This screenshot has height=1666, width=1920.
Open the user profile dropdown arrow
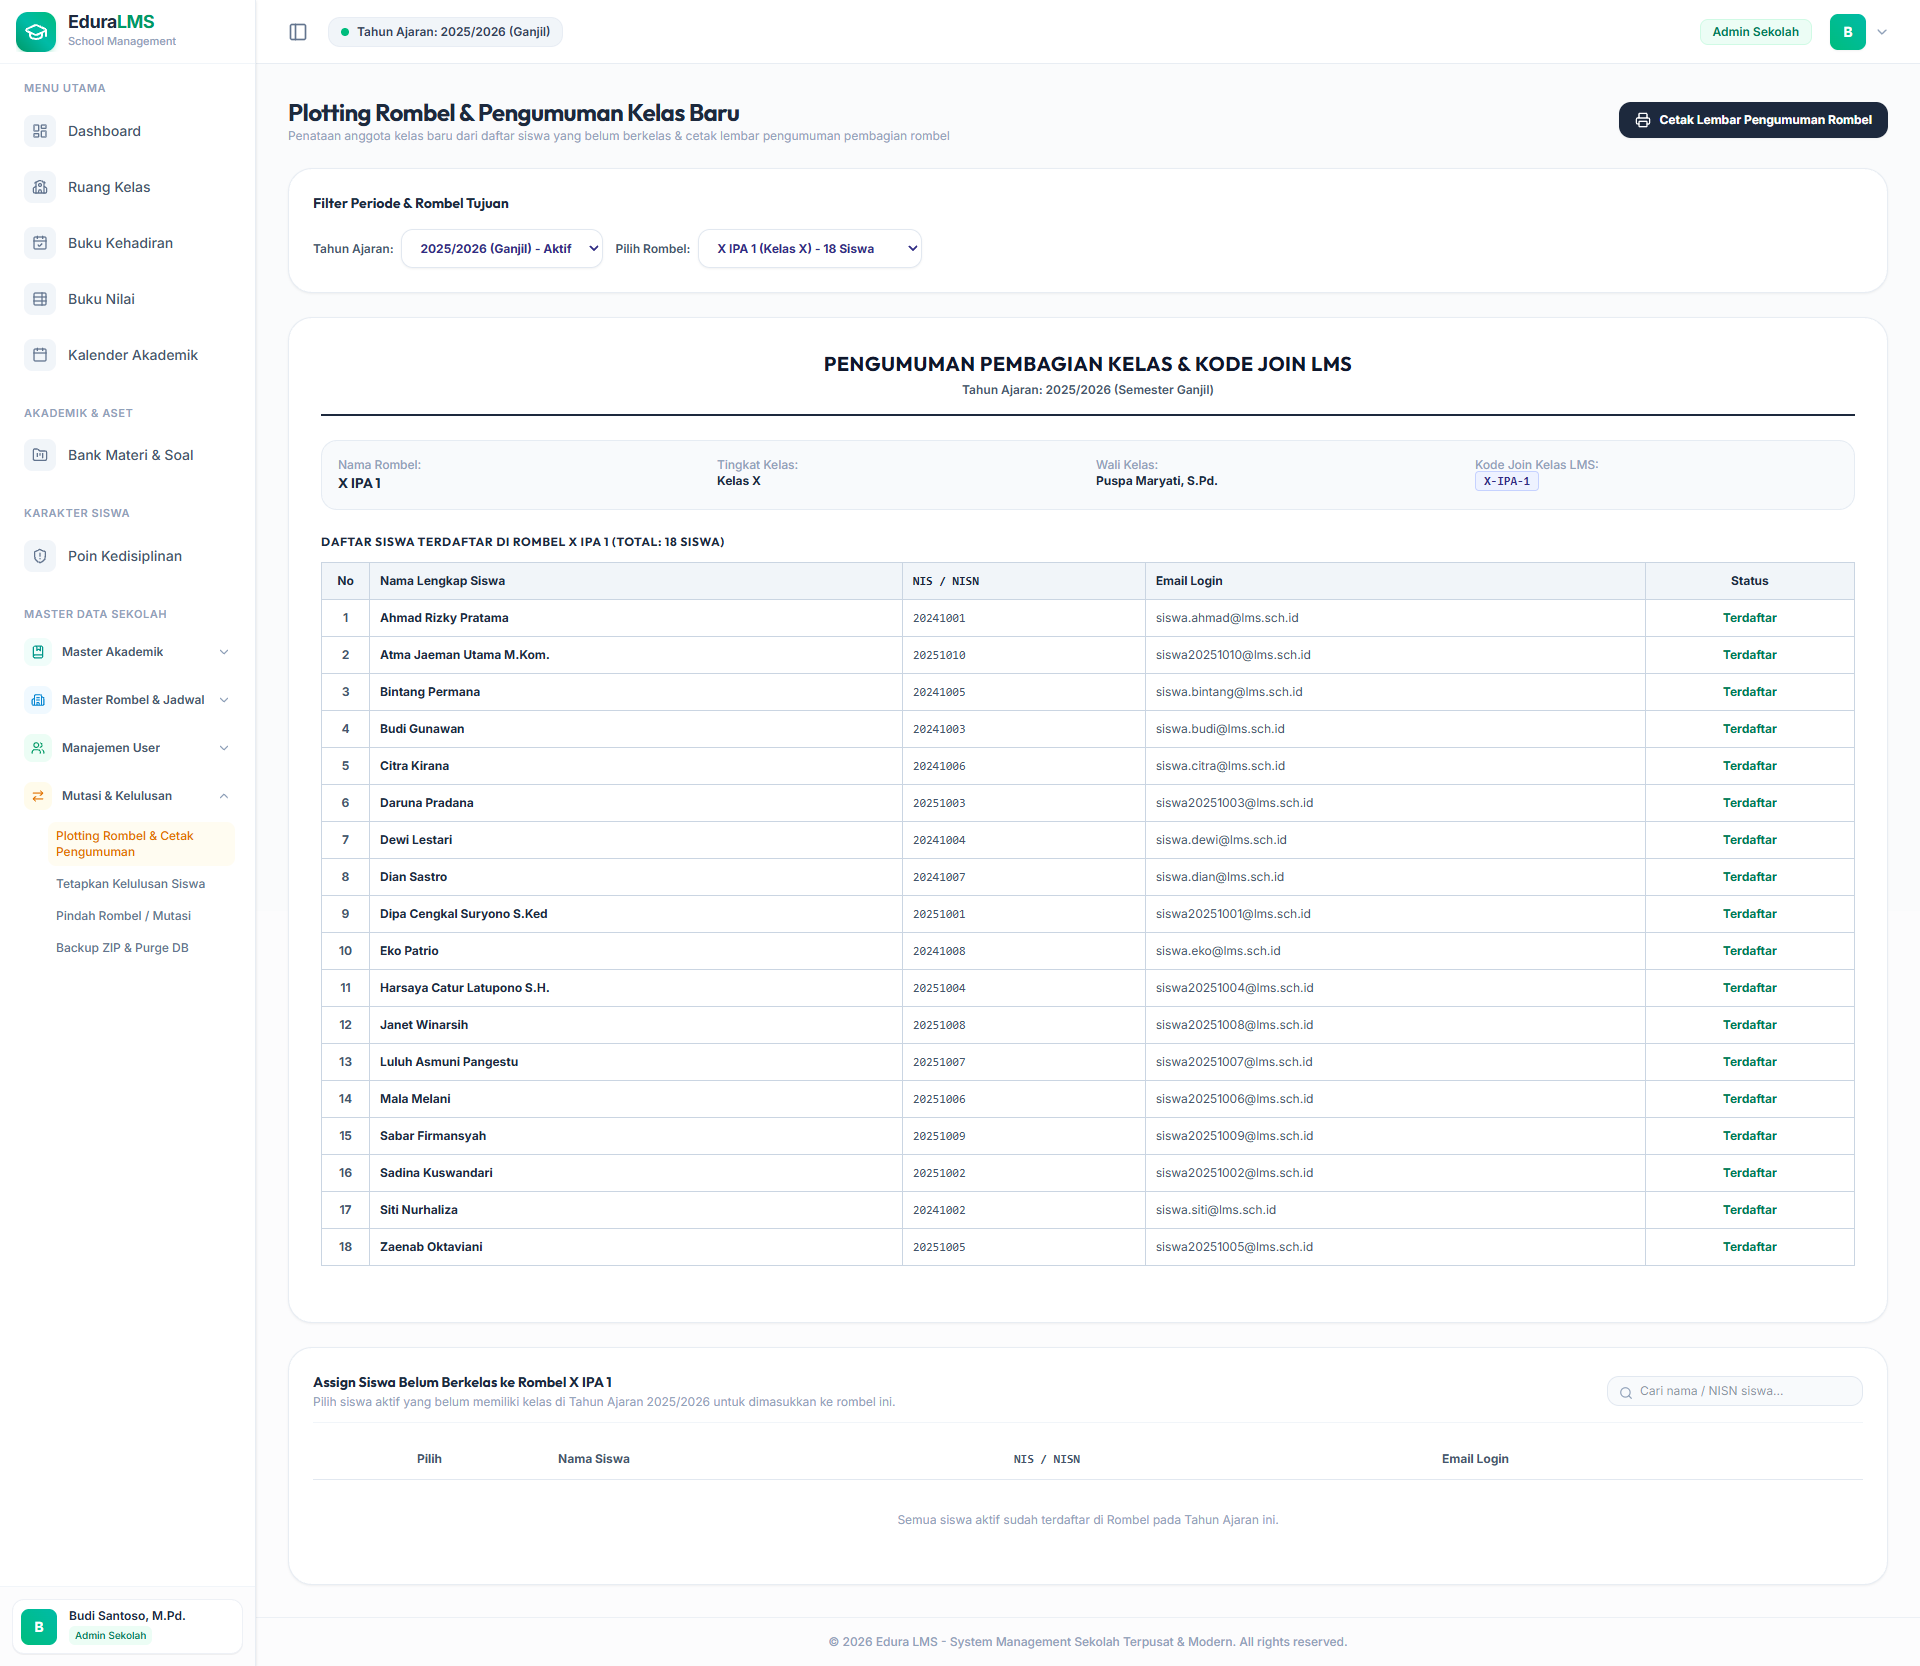[1882, 32]
